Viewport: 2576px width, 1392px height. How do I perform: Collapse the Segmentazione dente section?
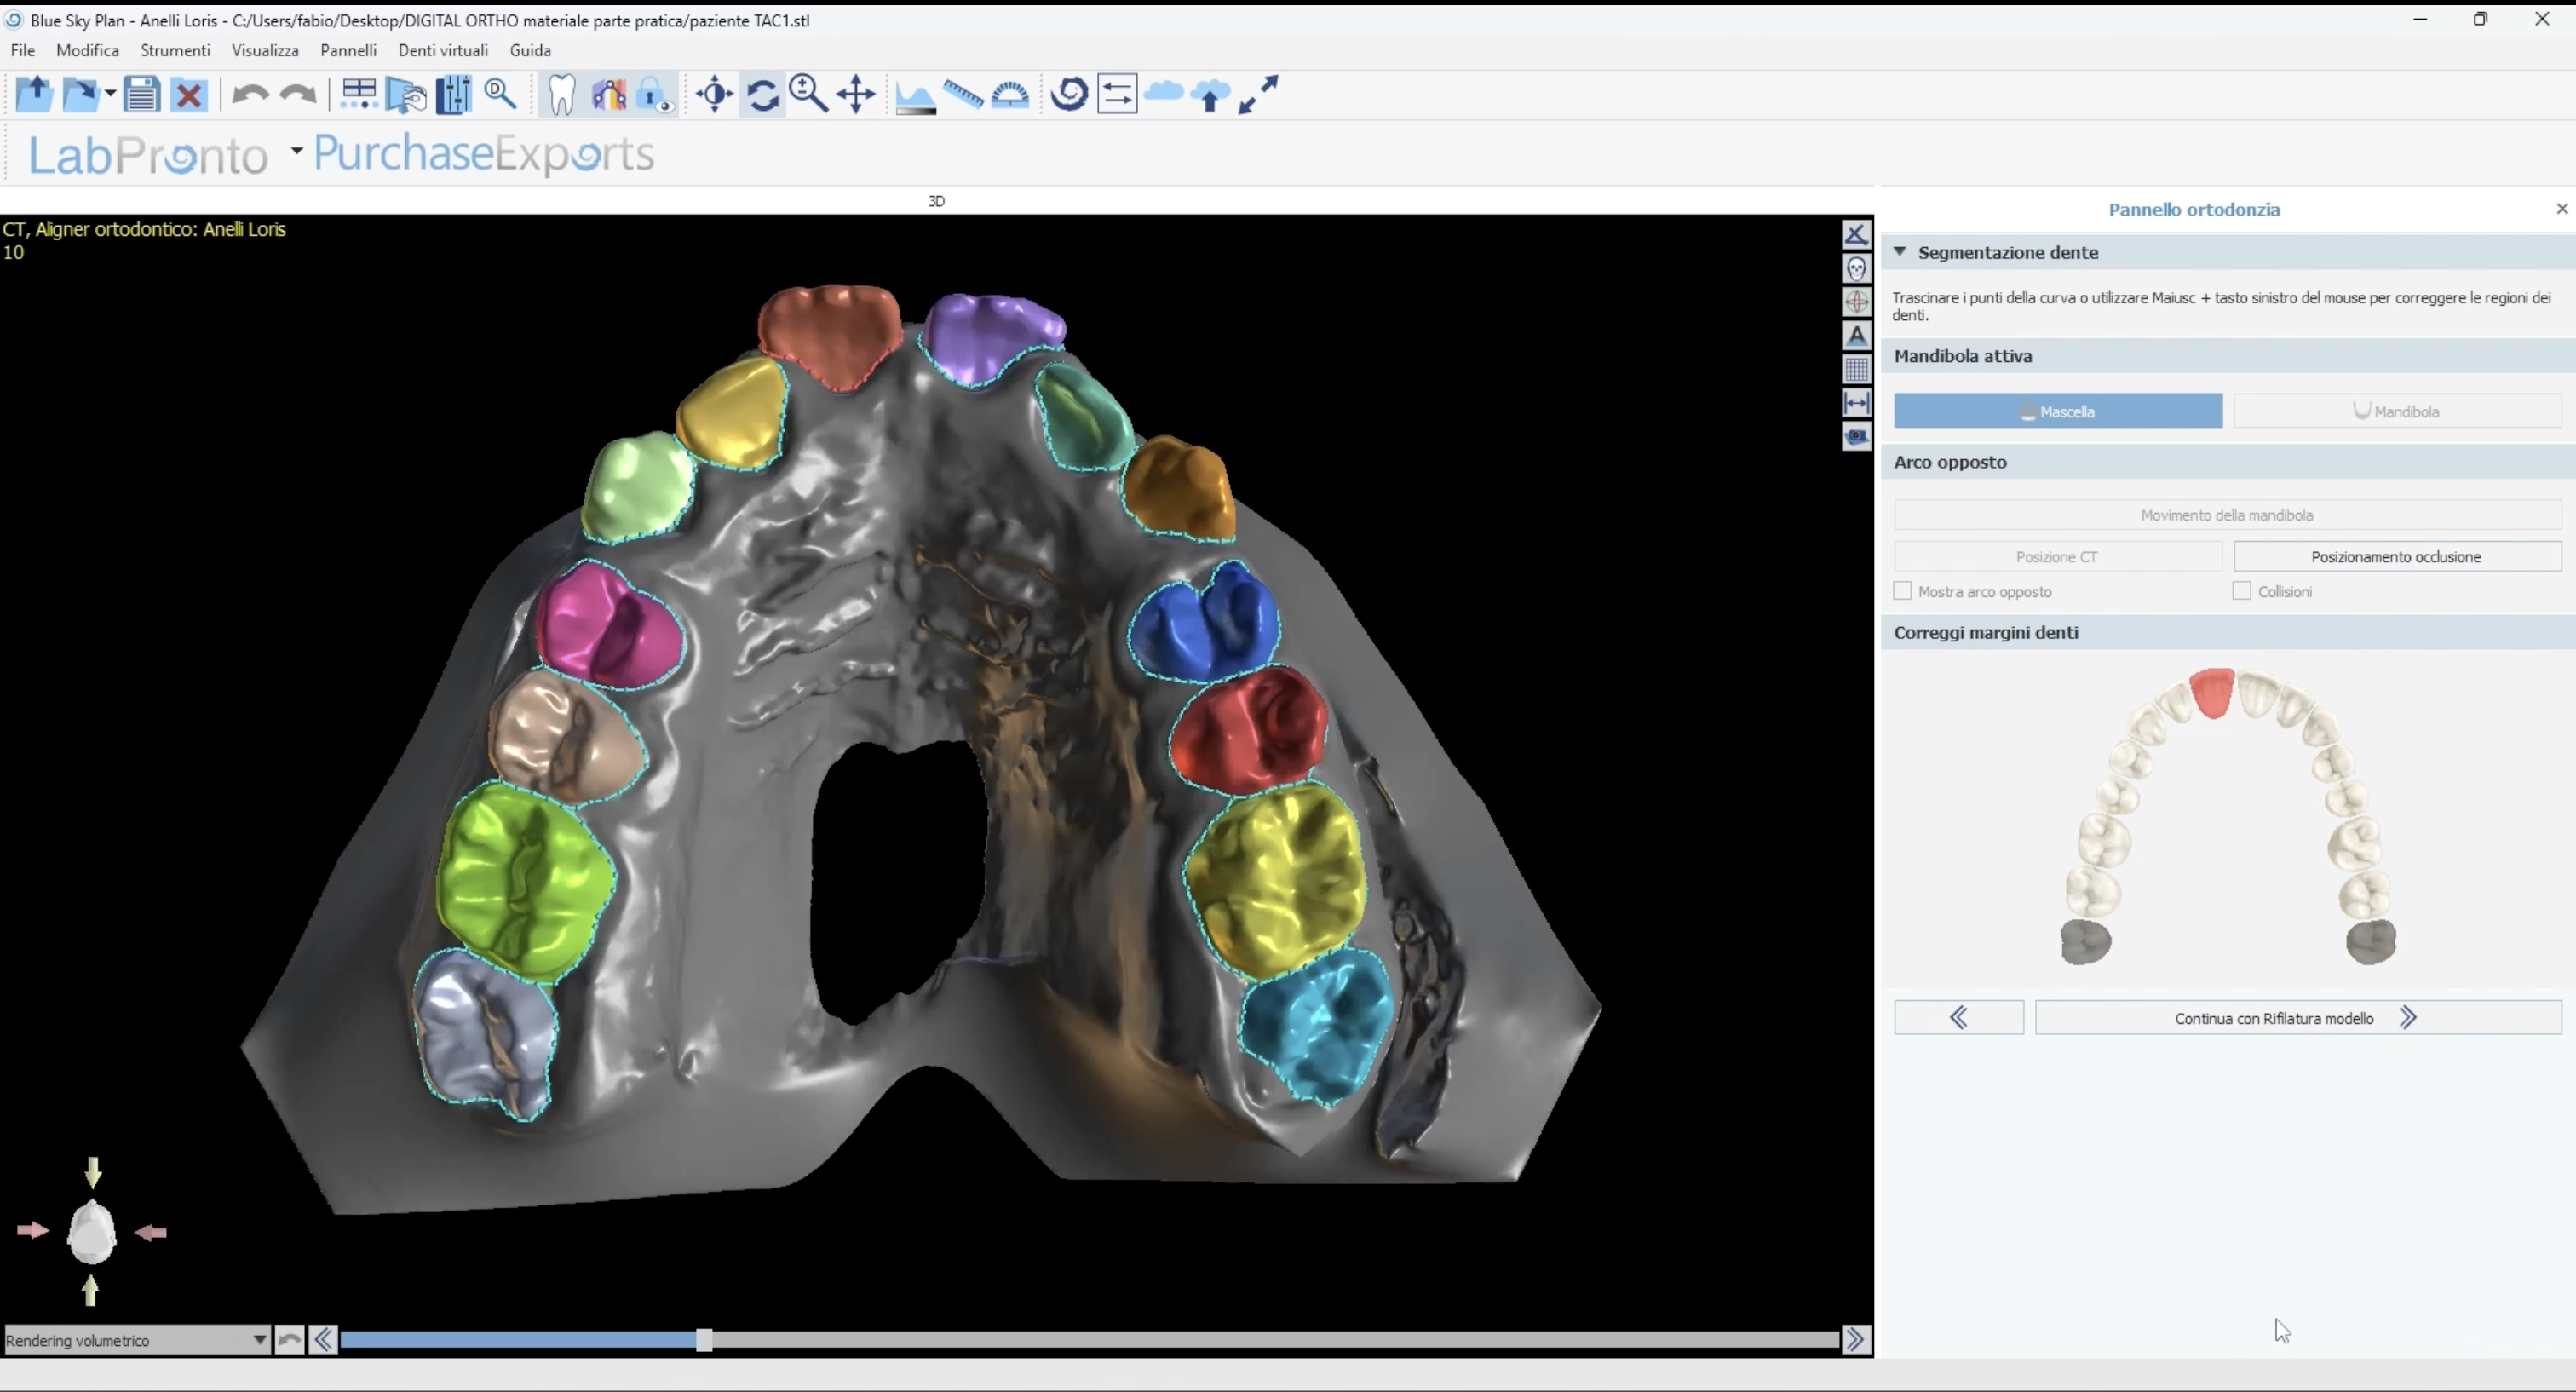pyautogui.click(x=1899, y=252)
